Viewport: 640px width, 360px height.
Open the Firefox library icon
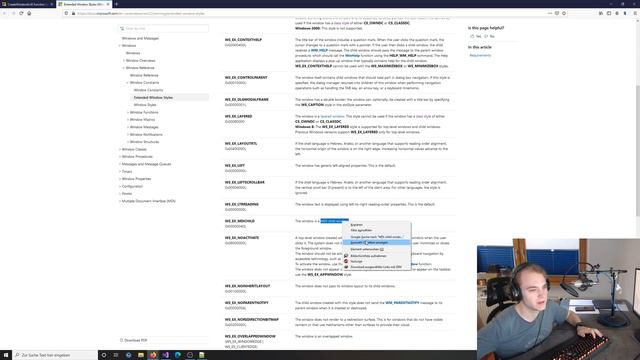pyautogui.click(x=601, y=13)
